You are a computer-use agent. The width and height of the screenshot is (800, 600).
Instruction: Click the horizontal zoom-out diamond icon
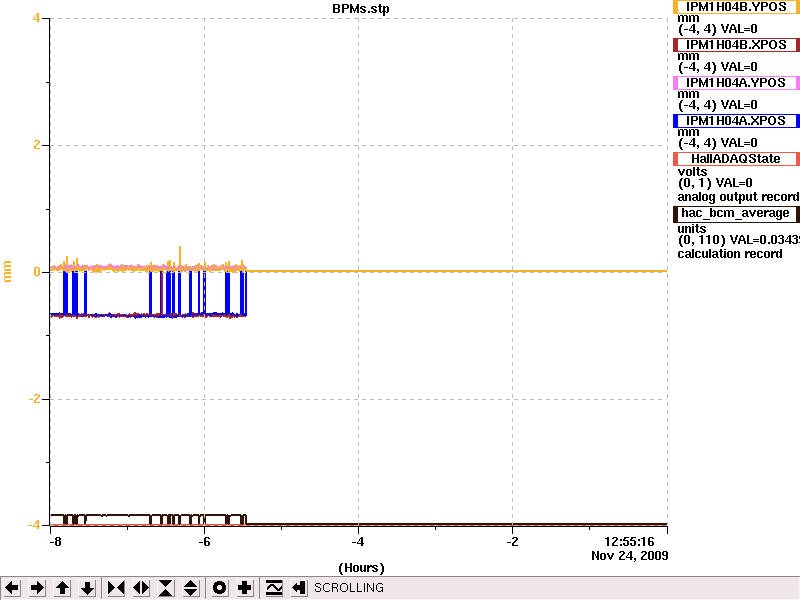(x=141, y=588)
